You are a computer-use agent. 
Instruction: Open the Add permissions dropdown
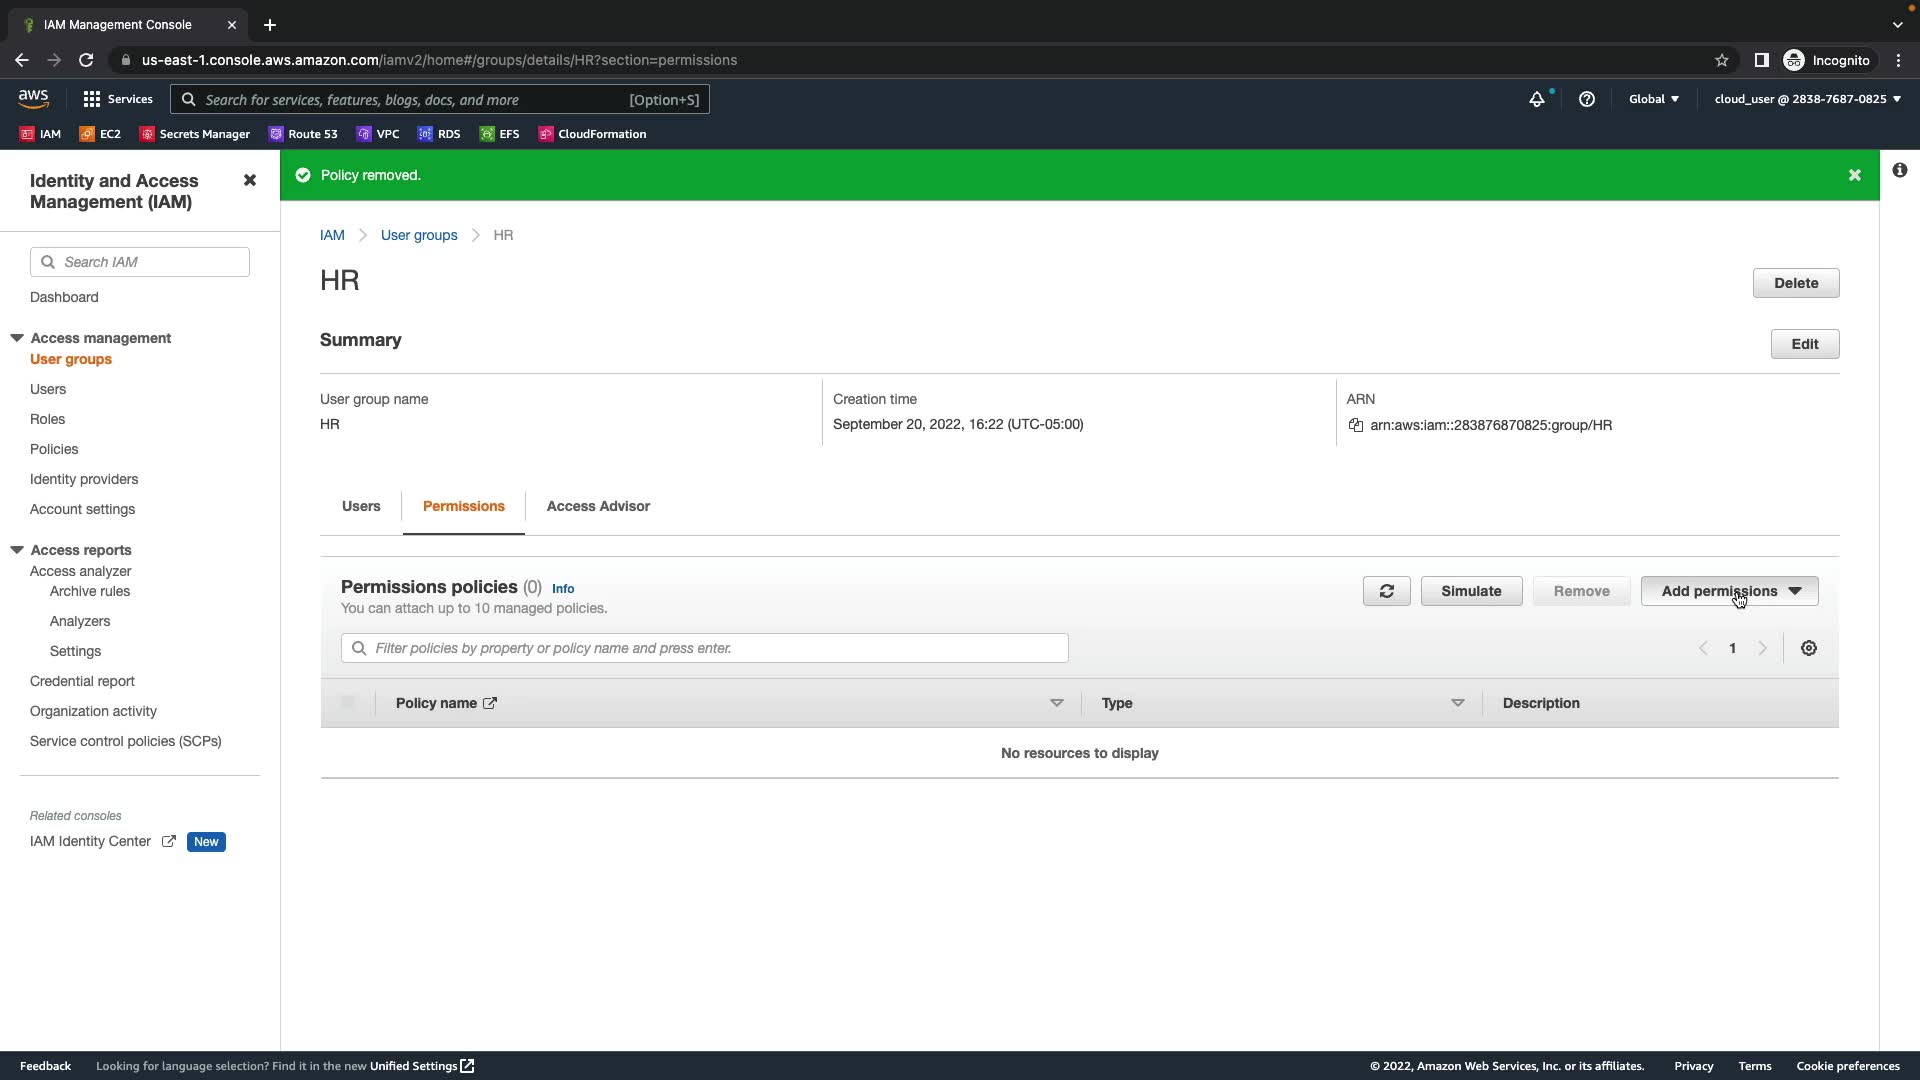coord(1729,591)
